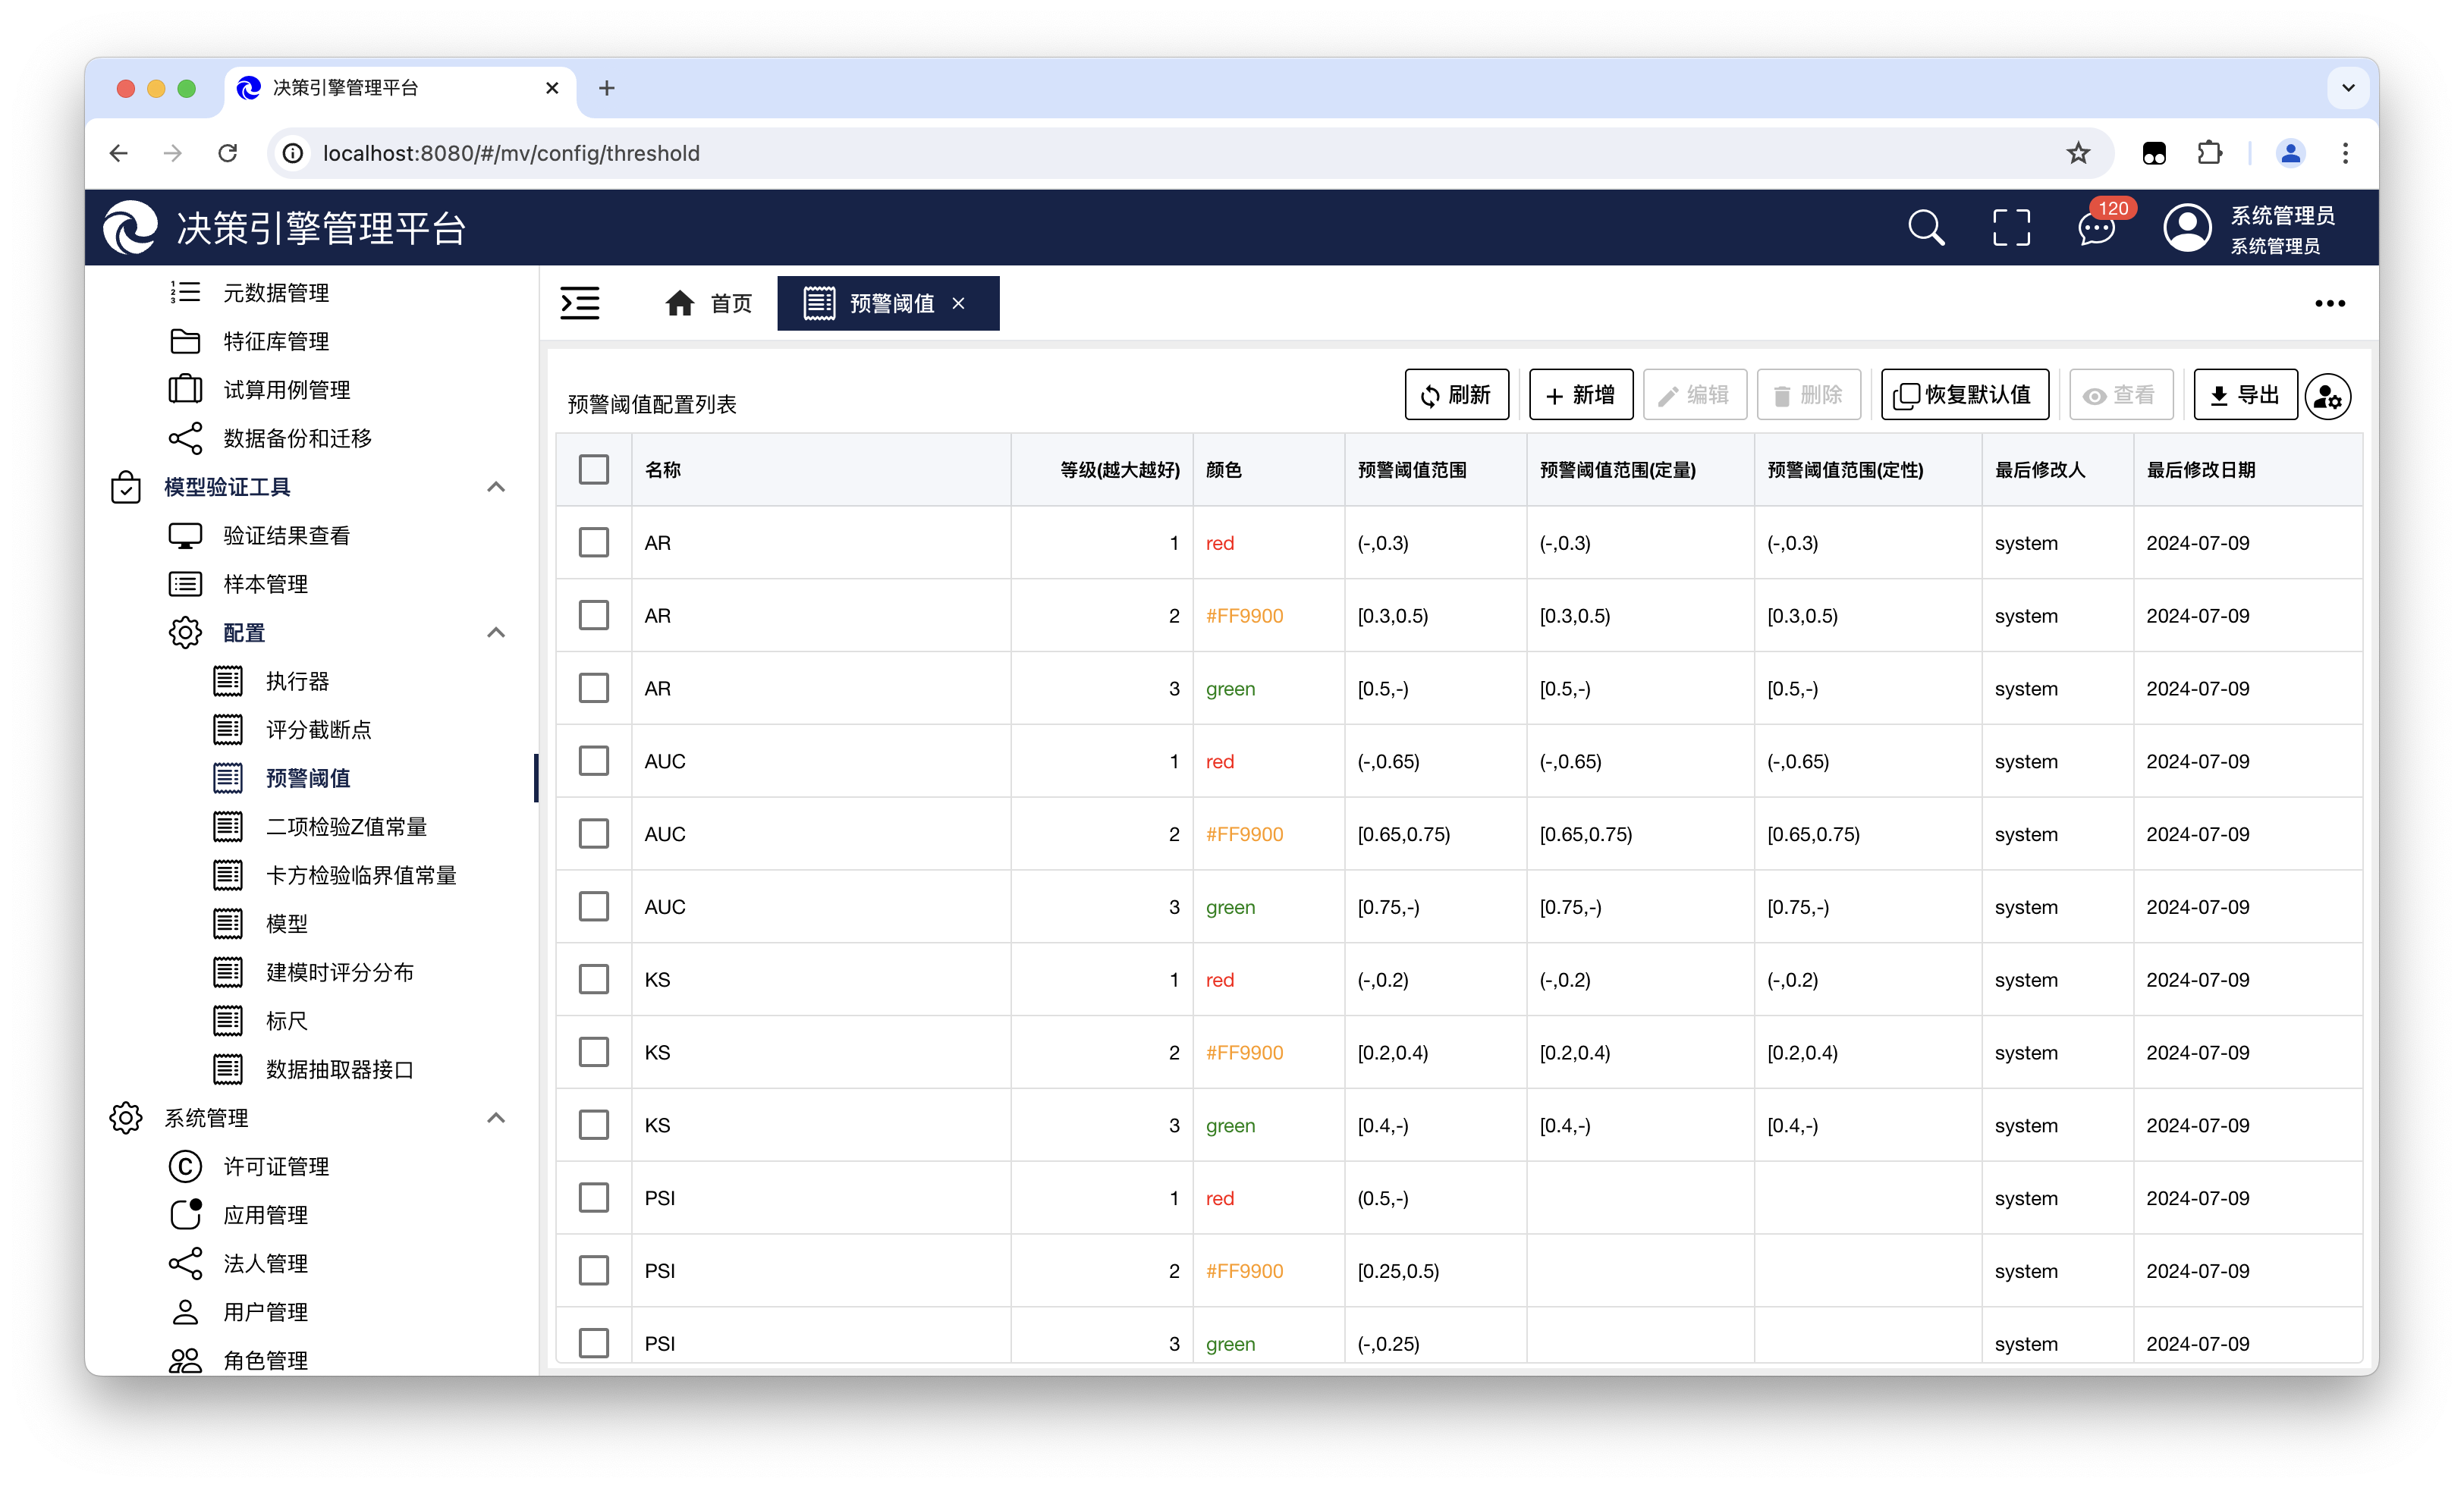This screenshot has width=2464, height=1488.
Task: Tick the checkbox for the KS green row
Action: [594, 1125]
